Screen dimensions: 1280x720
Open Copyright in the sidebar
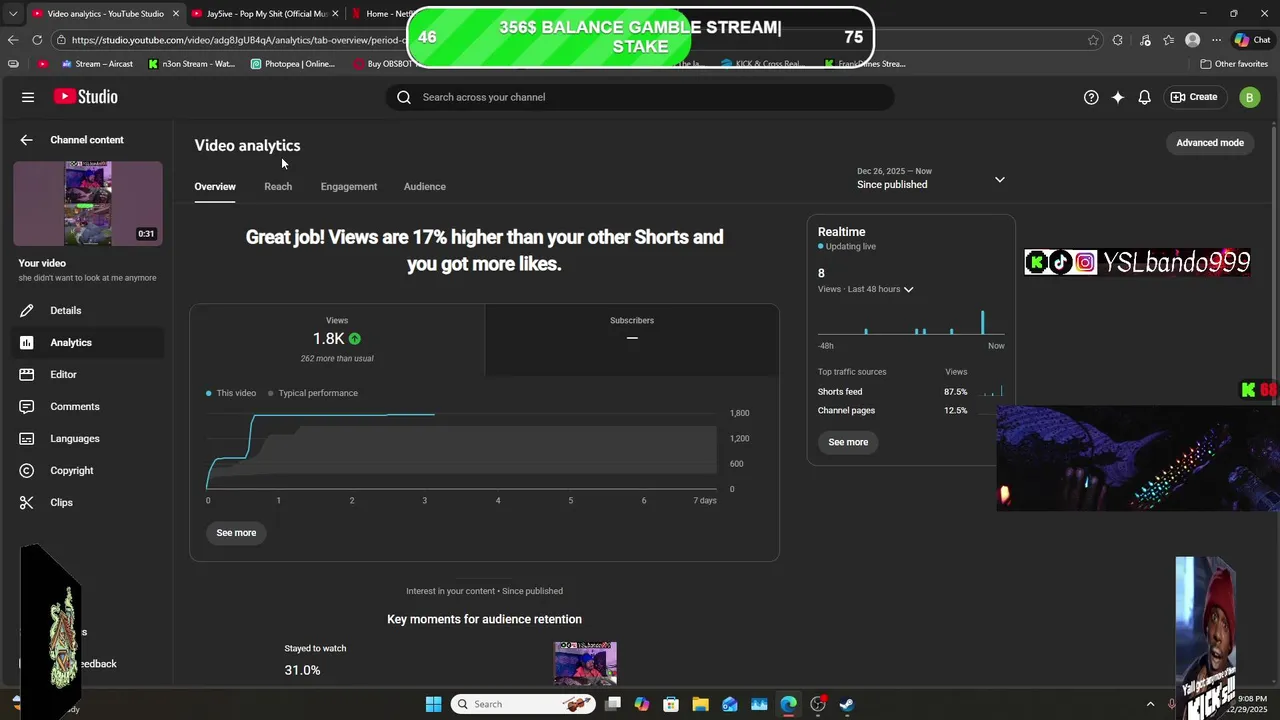(x=88, y=470)
